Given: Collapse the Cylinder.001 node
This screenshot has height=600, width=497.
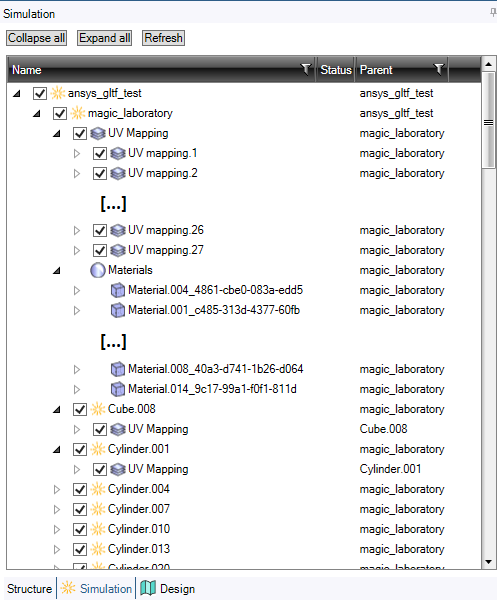Looking at the screenshot, I should coord(57,449).
